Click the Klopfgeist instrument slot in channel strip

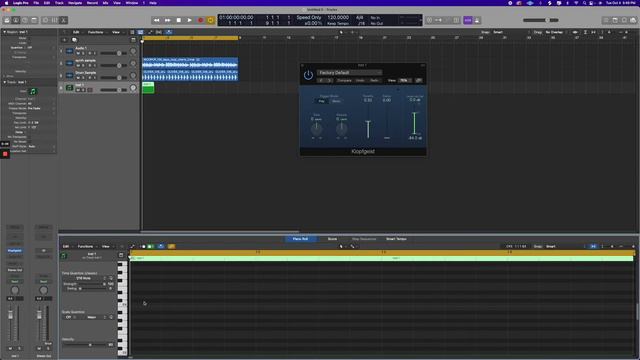point(15,251)
